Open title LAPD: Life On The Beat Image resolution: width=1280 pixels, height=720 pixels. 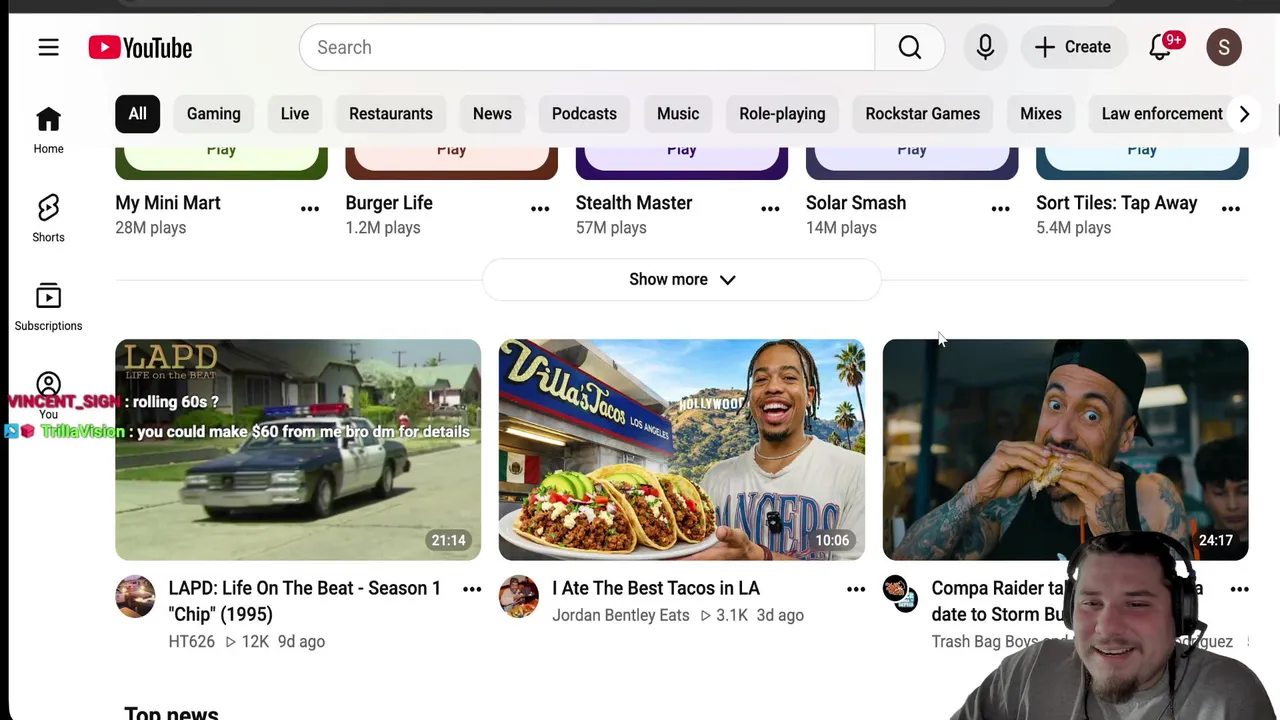pos(305,601)
